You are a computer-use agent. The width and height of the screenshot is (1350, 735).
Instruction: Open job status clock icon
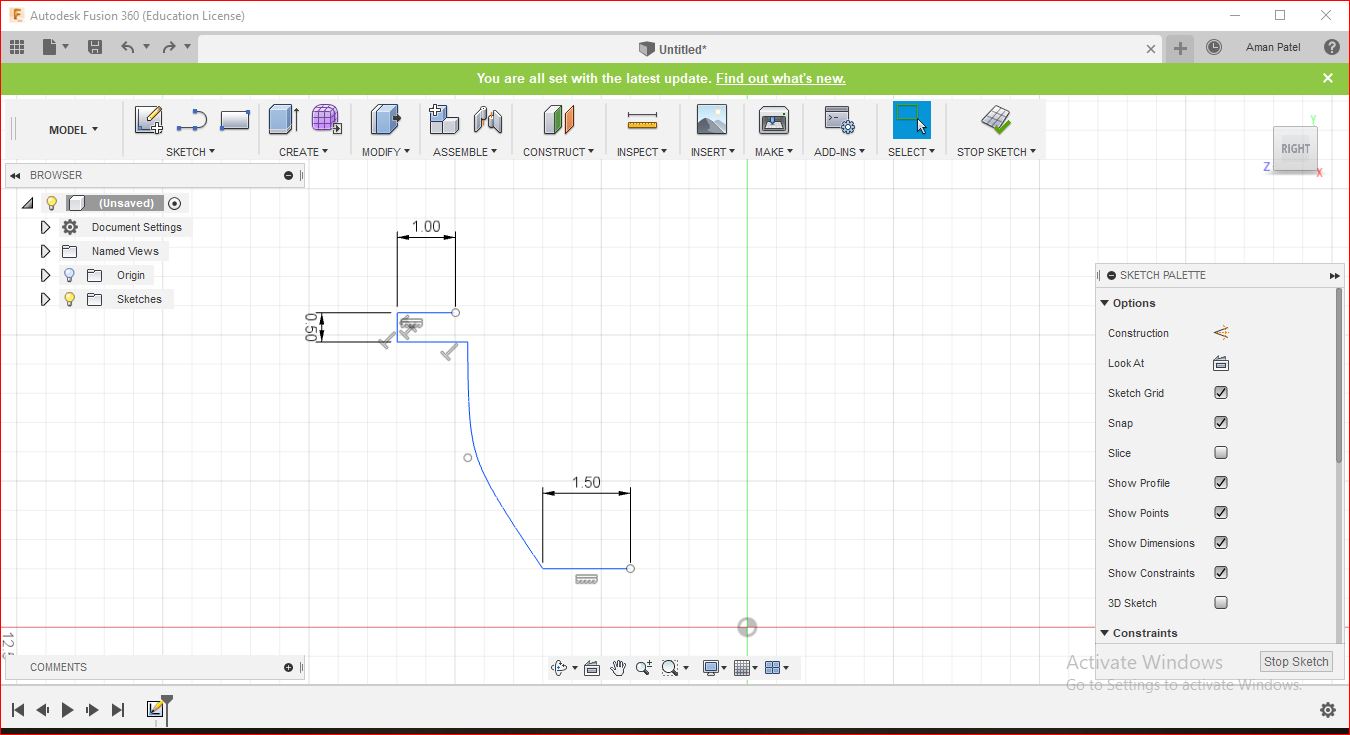pyautogui.click(x=1214, y=47)
